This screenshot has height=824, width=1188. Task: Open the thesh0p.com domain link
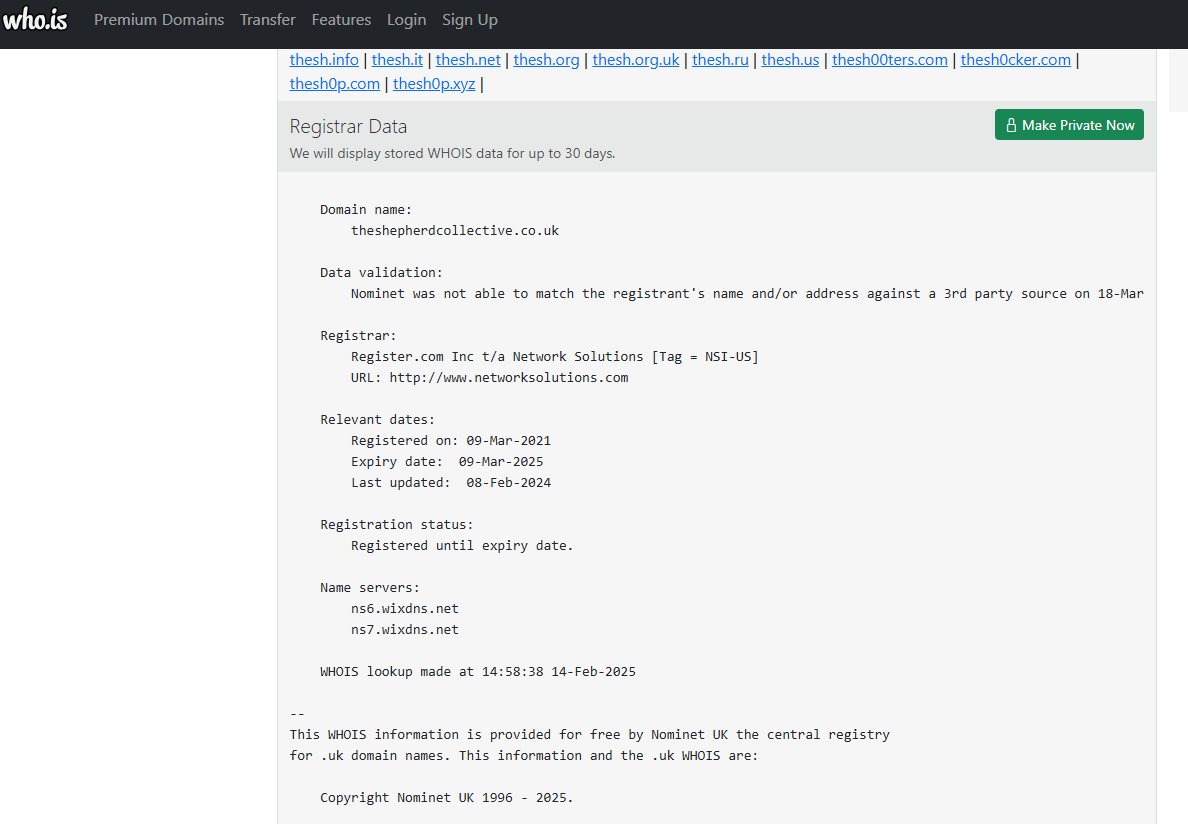334,84
